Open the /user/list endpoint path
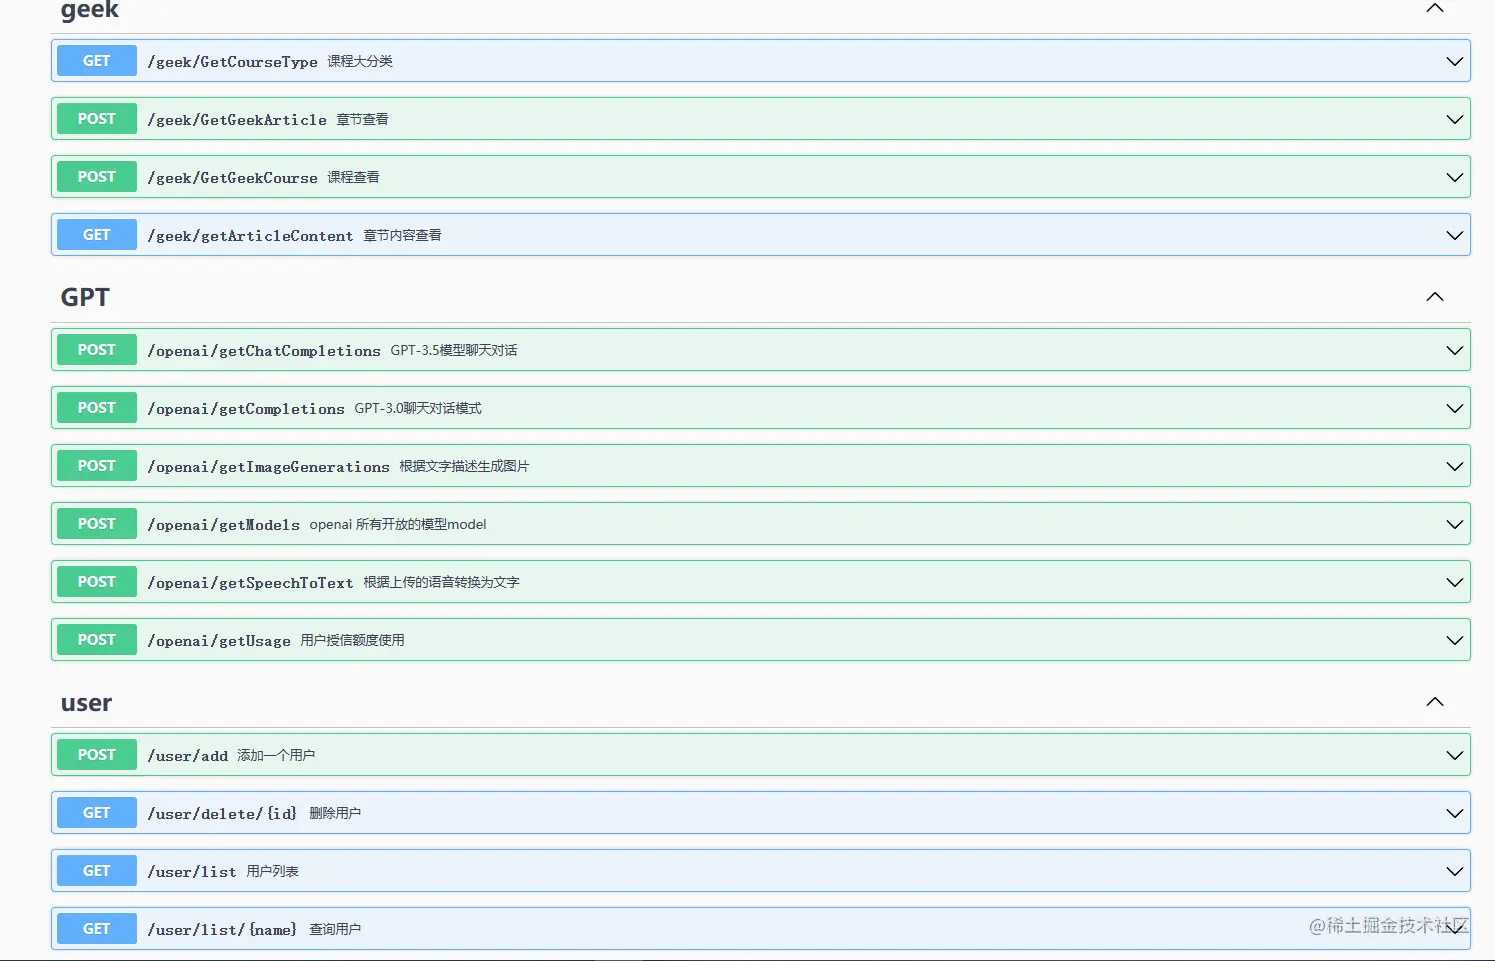 pos(192,872)
